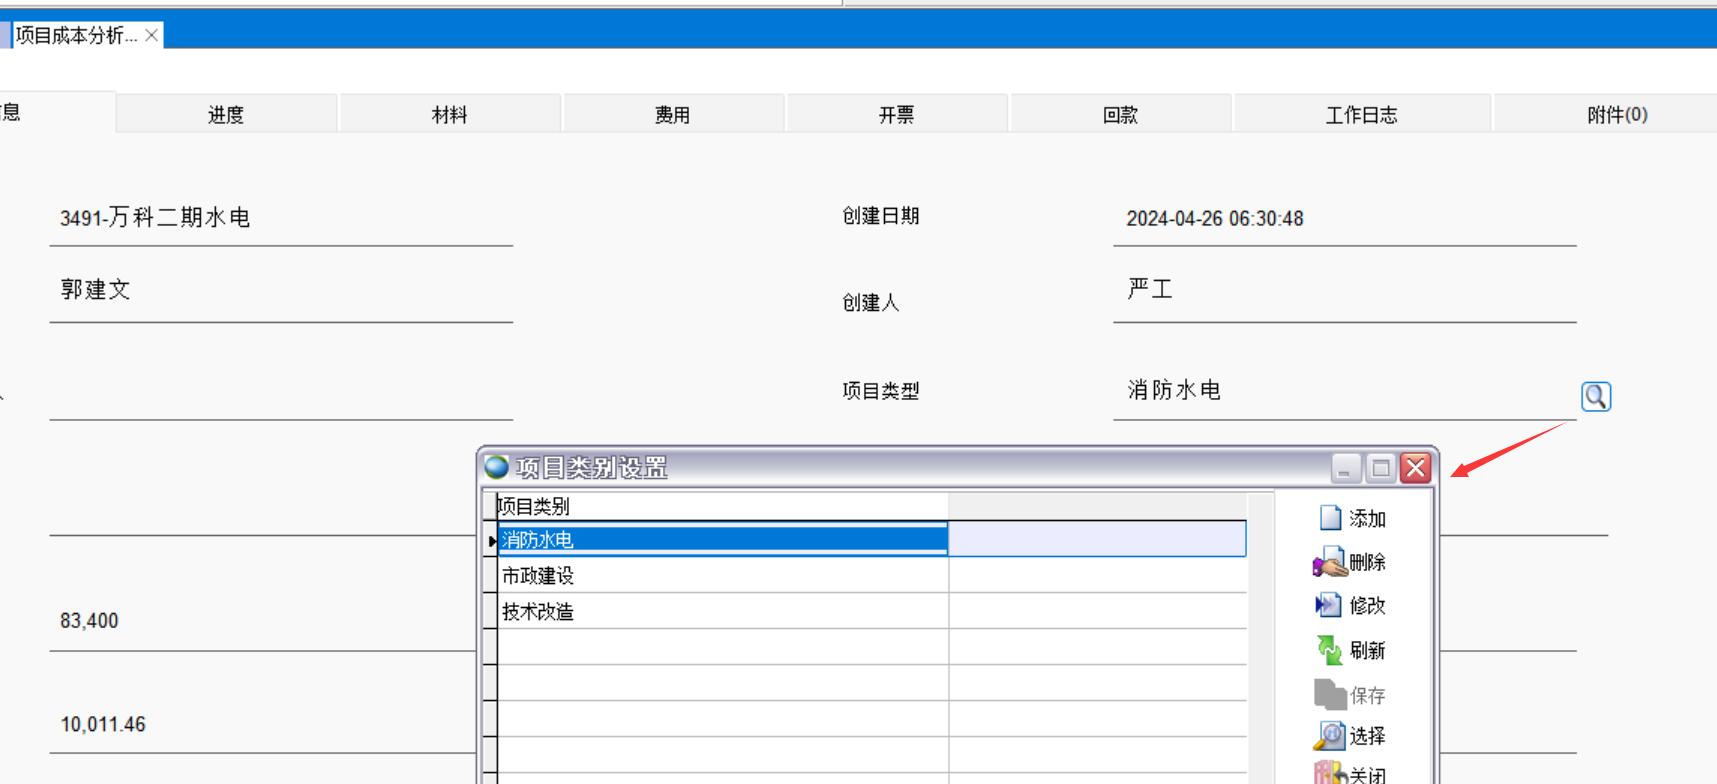Select the 市政建设 category row
This screenshot has width=1717, height=784.
720,576
